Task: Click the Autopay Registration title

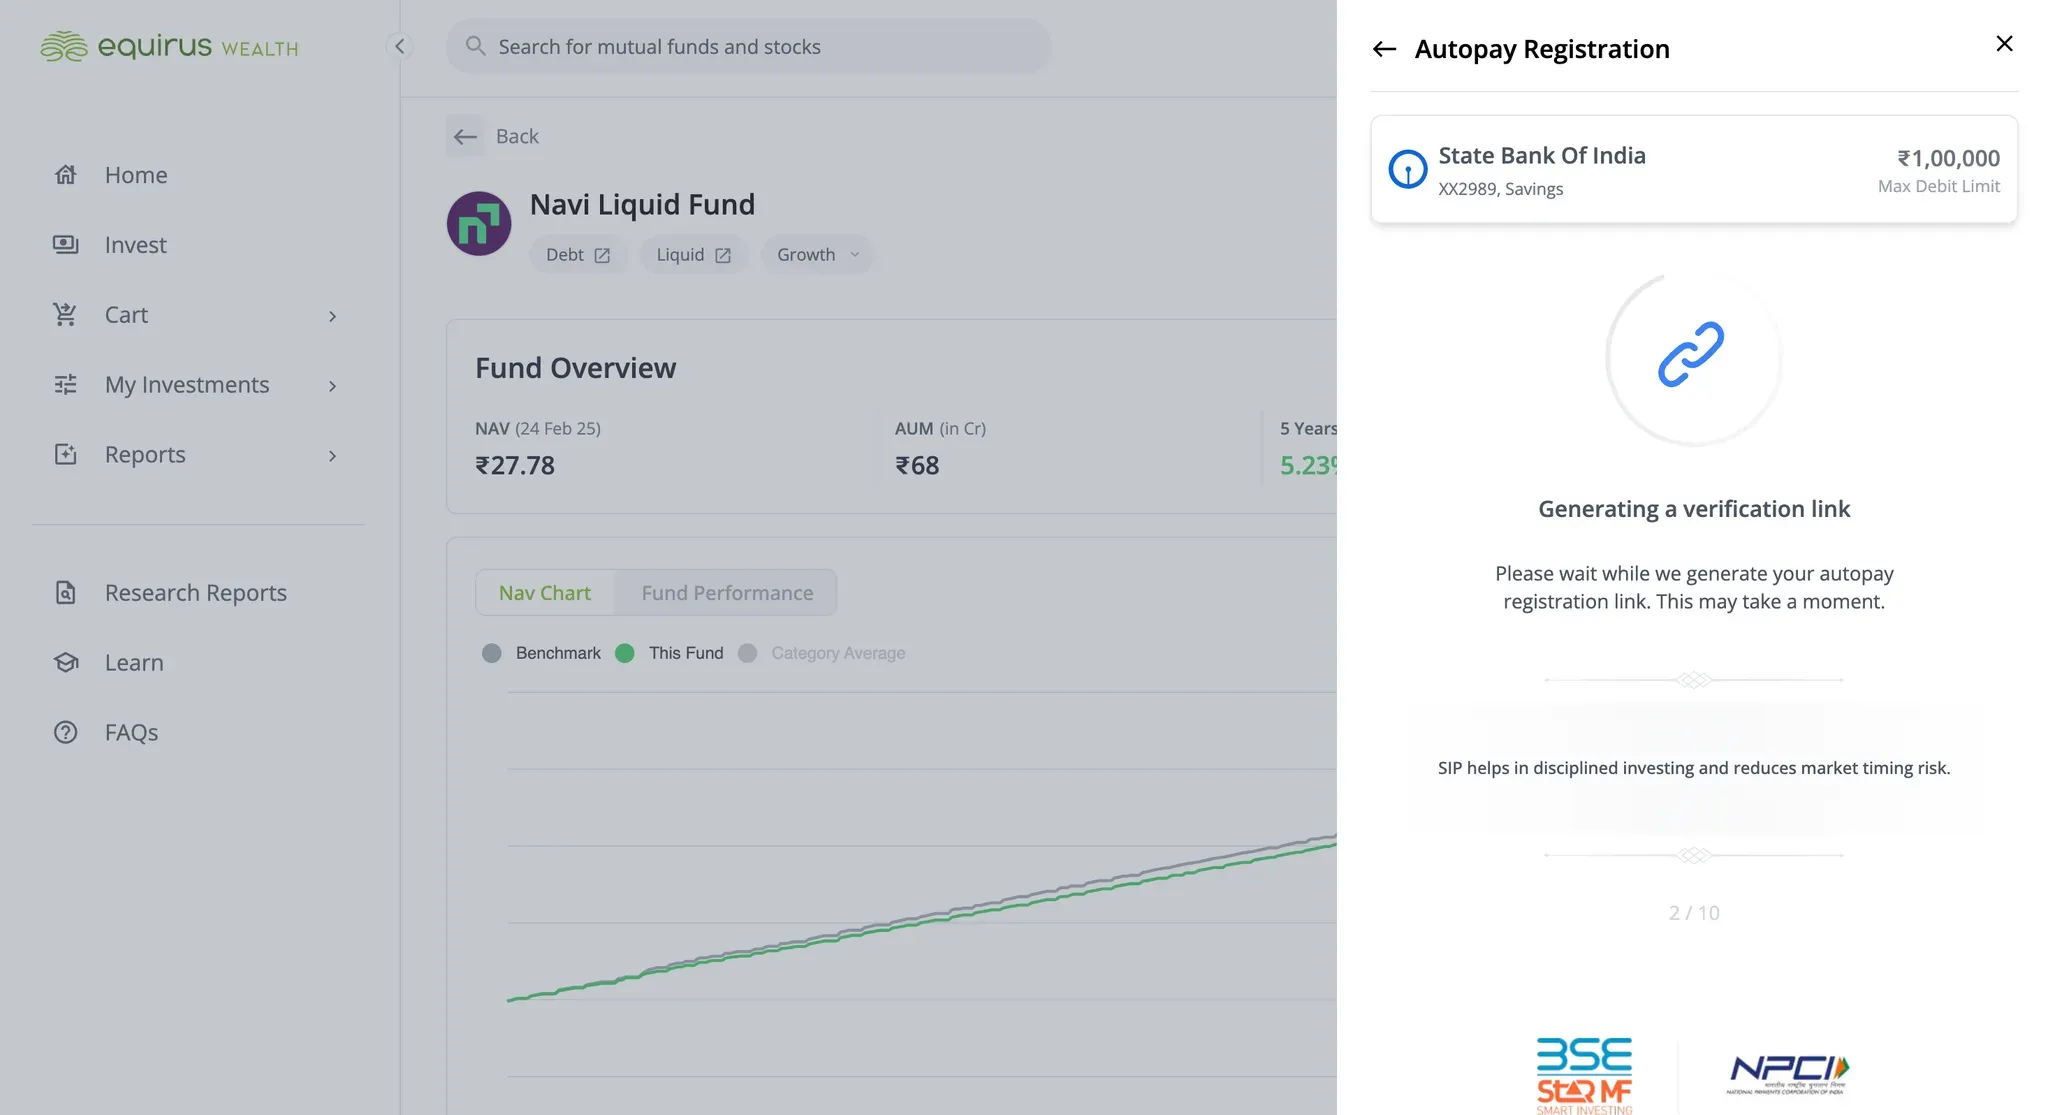Action: coord(1542,49)
